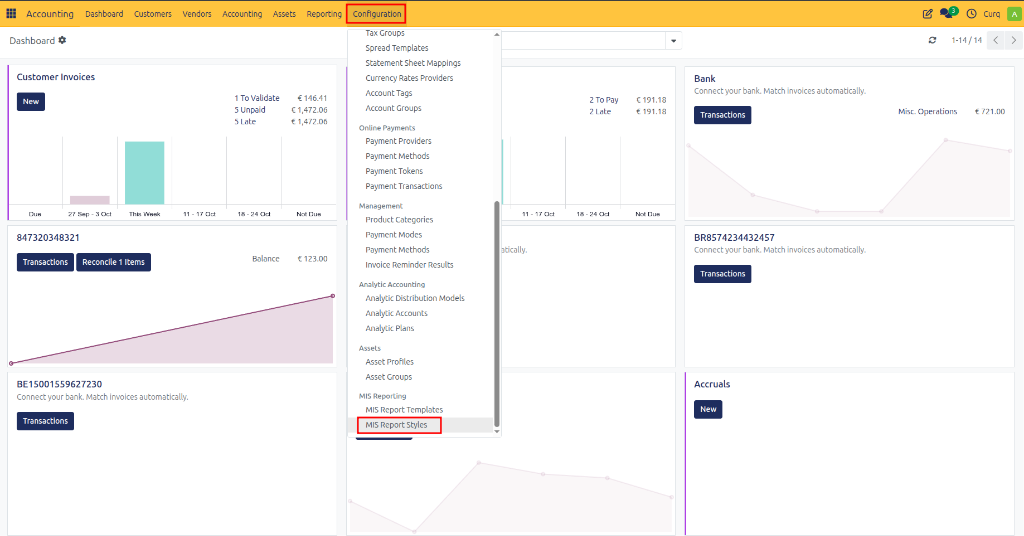Click Misc. Operations link
The width and height of the screenshot is (1024, 536).
pyautogui.click(x=927, y=112)
